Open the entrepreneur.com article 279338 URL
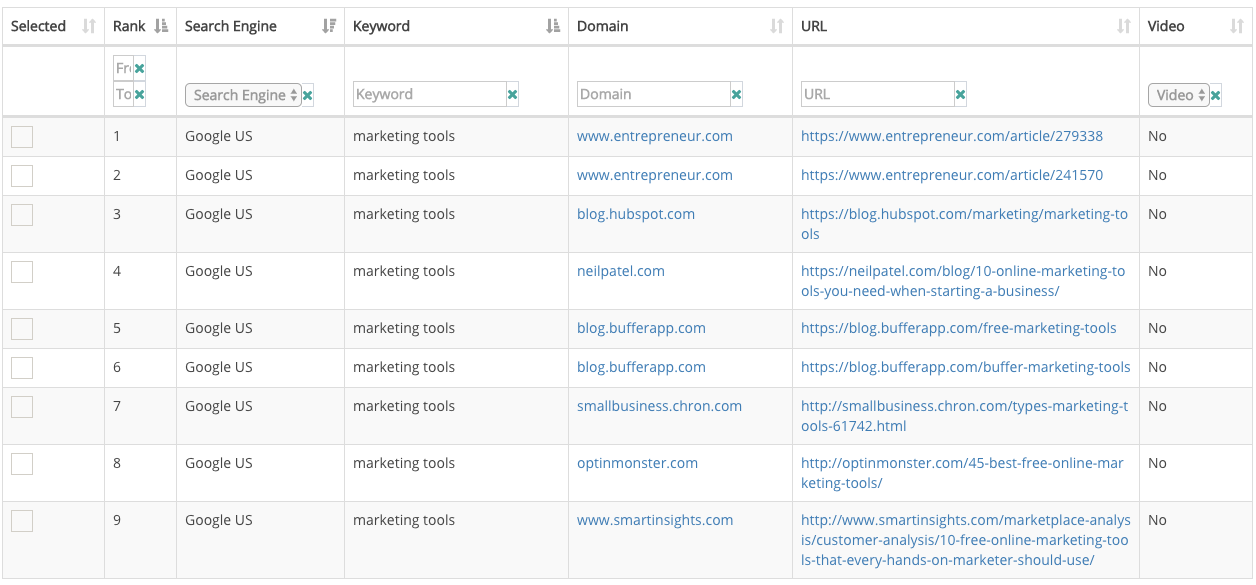The width and height of the screenshot is (1256, 585). tap(951, 136)
